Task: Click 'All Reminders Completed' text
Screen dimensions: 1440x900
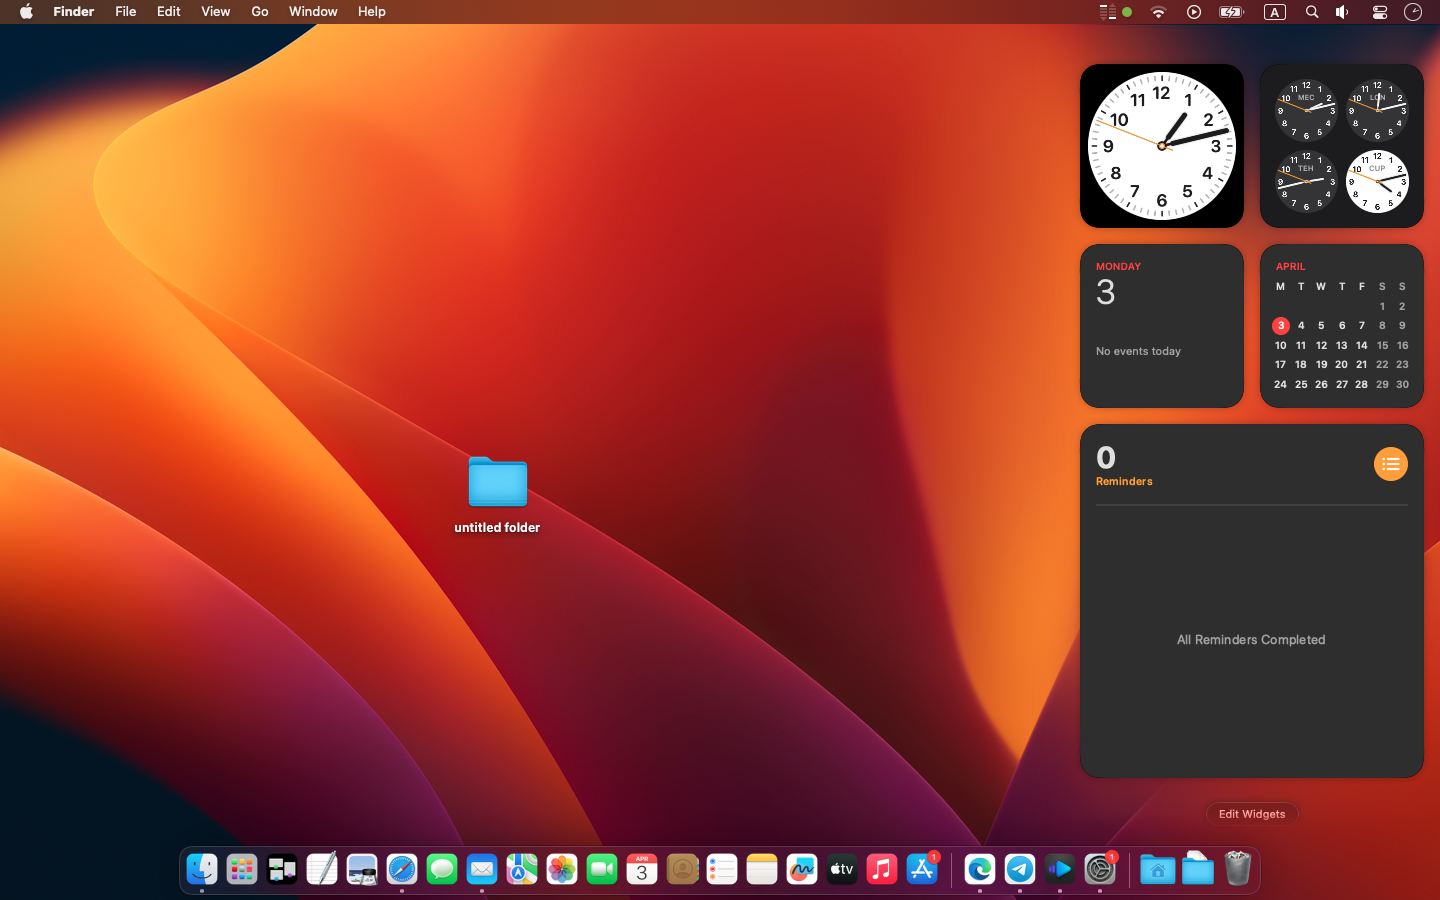Action: pyautogui.click(x=1251, y=640)
